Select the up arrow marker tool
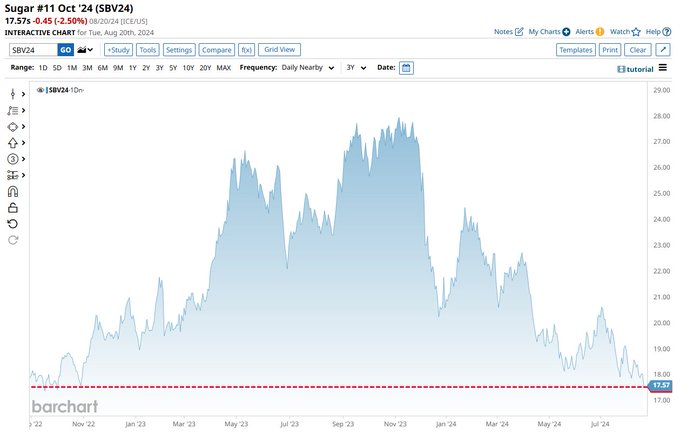The width and height of the screenshot is (680, 436). (x=13, y=143)
